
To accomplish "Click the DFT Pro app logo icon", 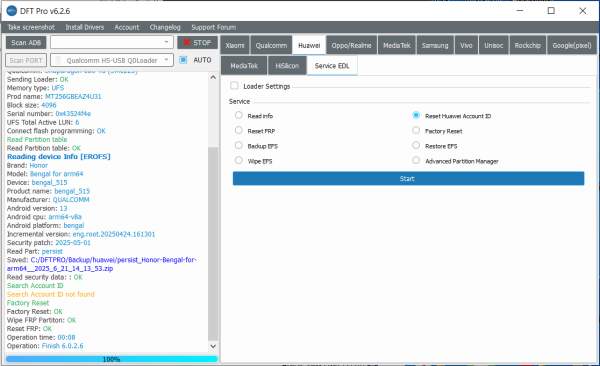I will pos(12,11).
